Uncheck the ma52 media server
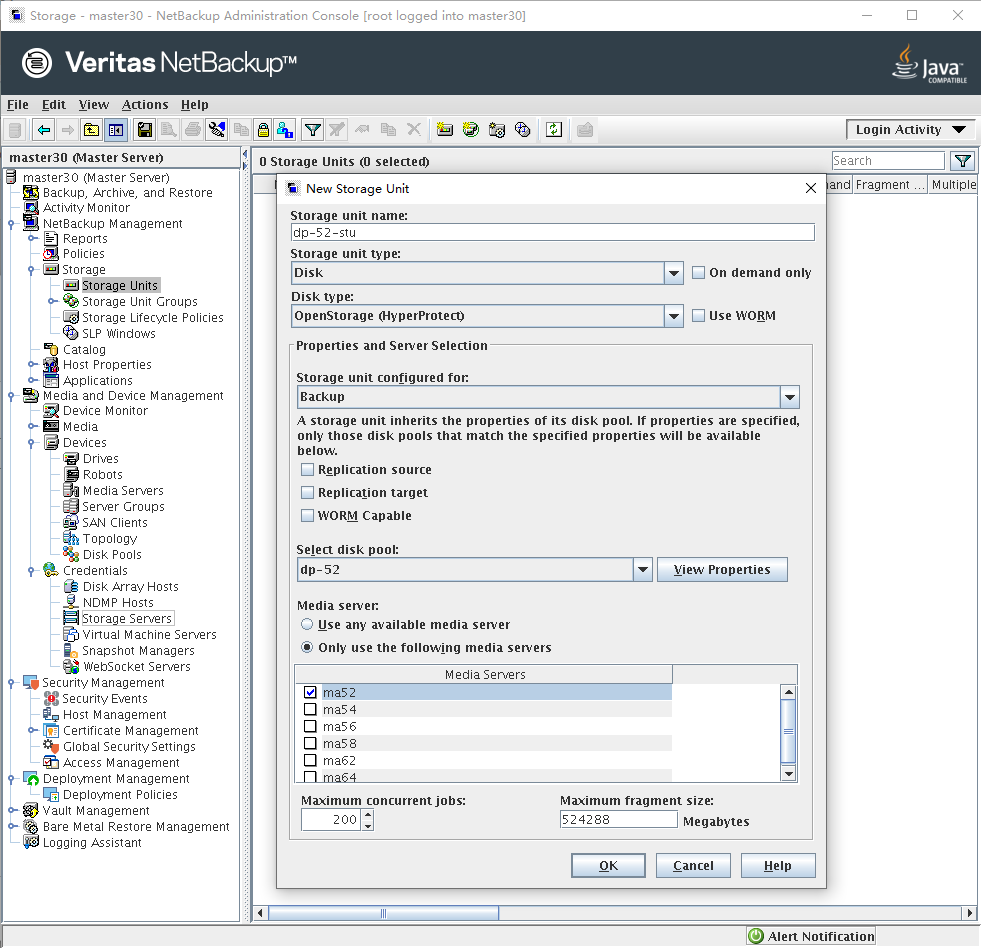Screen dimensions: 981x948 310,693
